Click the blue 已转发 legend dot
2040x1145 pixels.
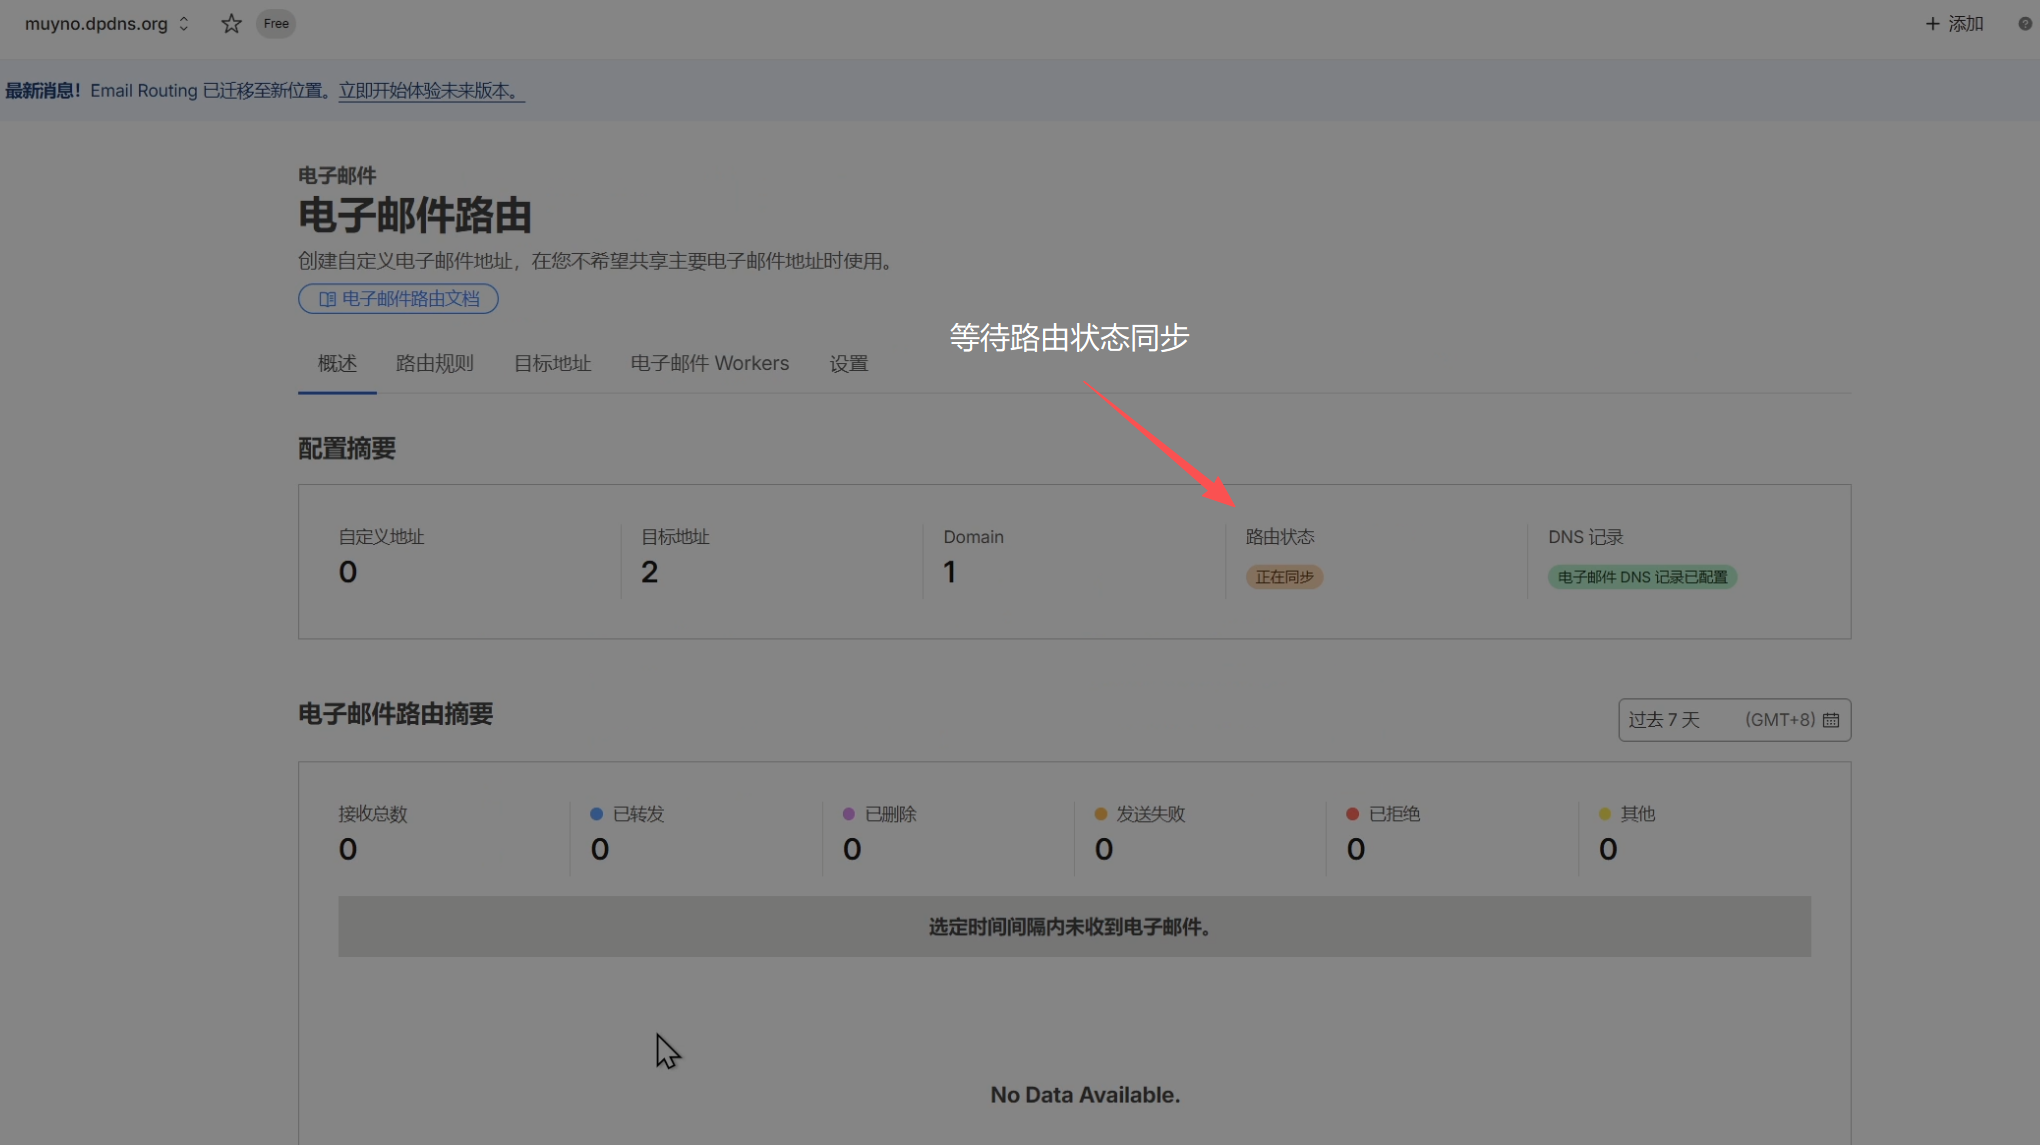596,814
